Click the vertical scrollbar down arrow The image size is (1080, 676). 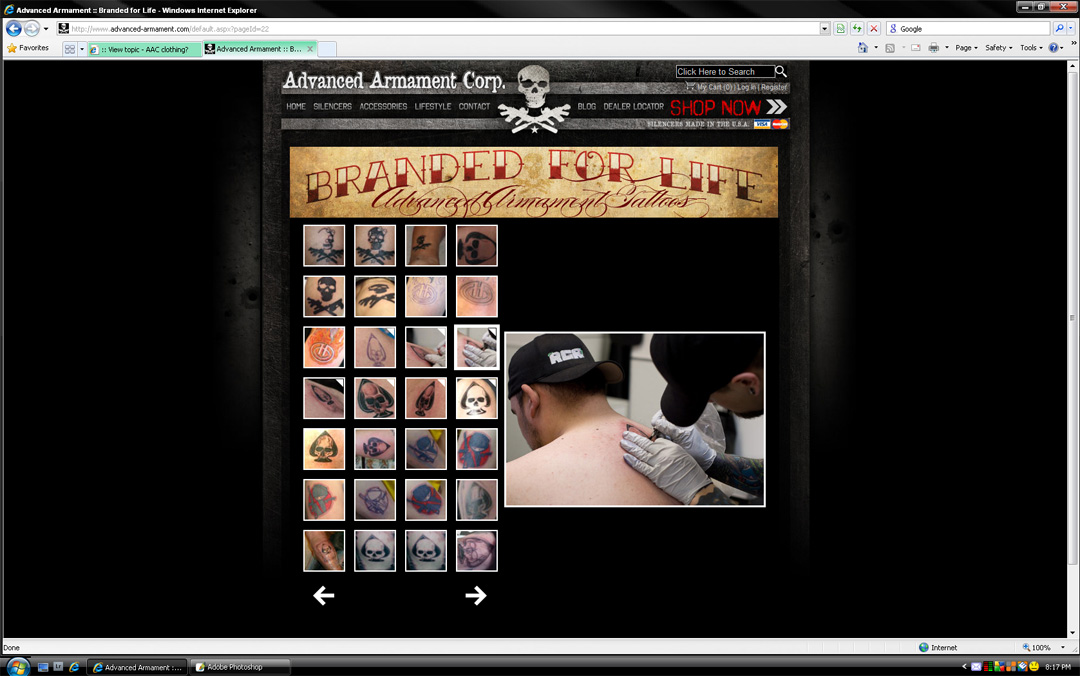(x=1072, y=633)
